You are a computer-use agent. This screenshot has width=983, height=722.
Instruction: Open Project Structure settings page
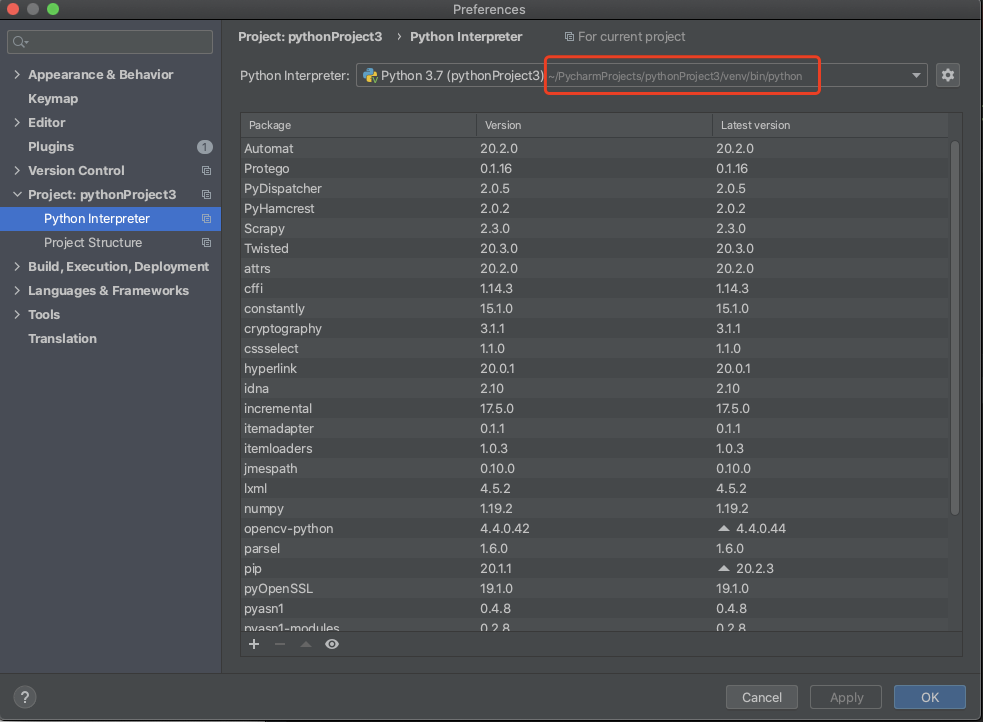pyautogui.click(x=93, y=243)
